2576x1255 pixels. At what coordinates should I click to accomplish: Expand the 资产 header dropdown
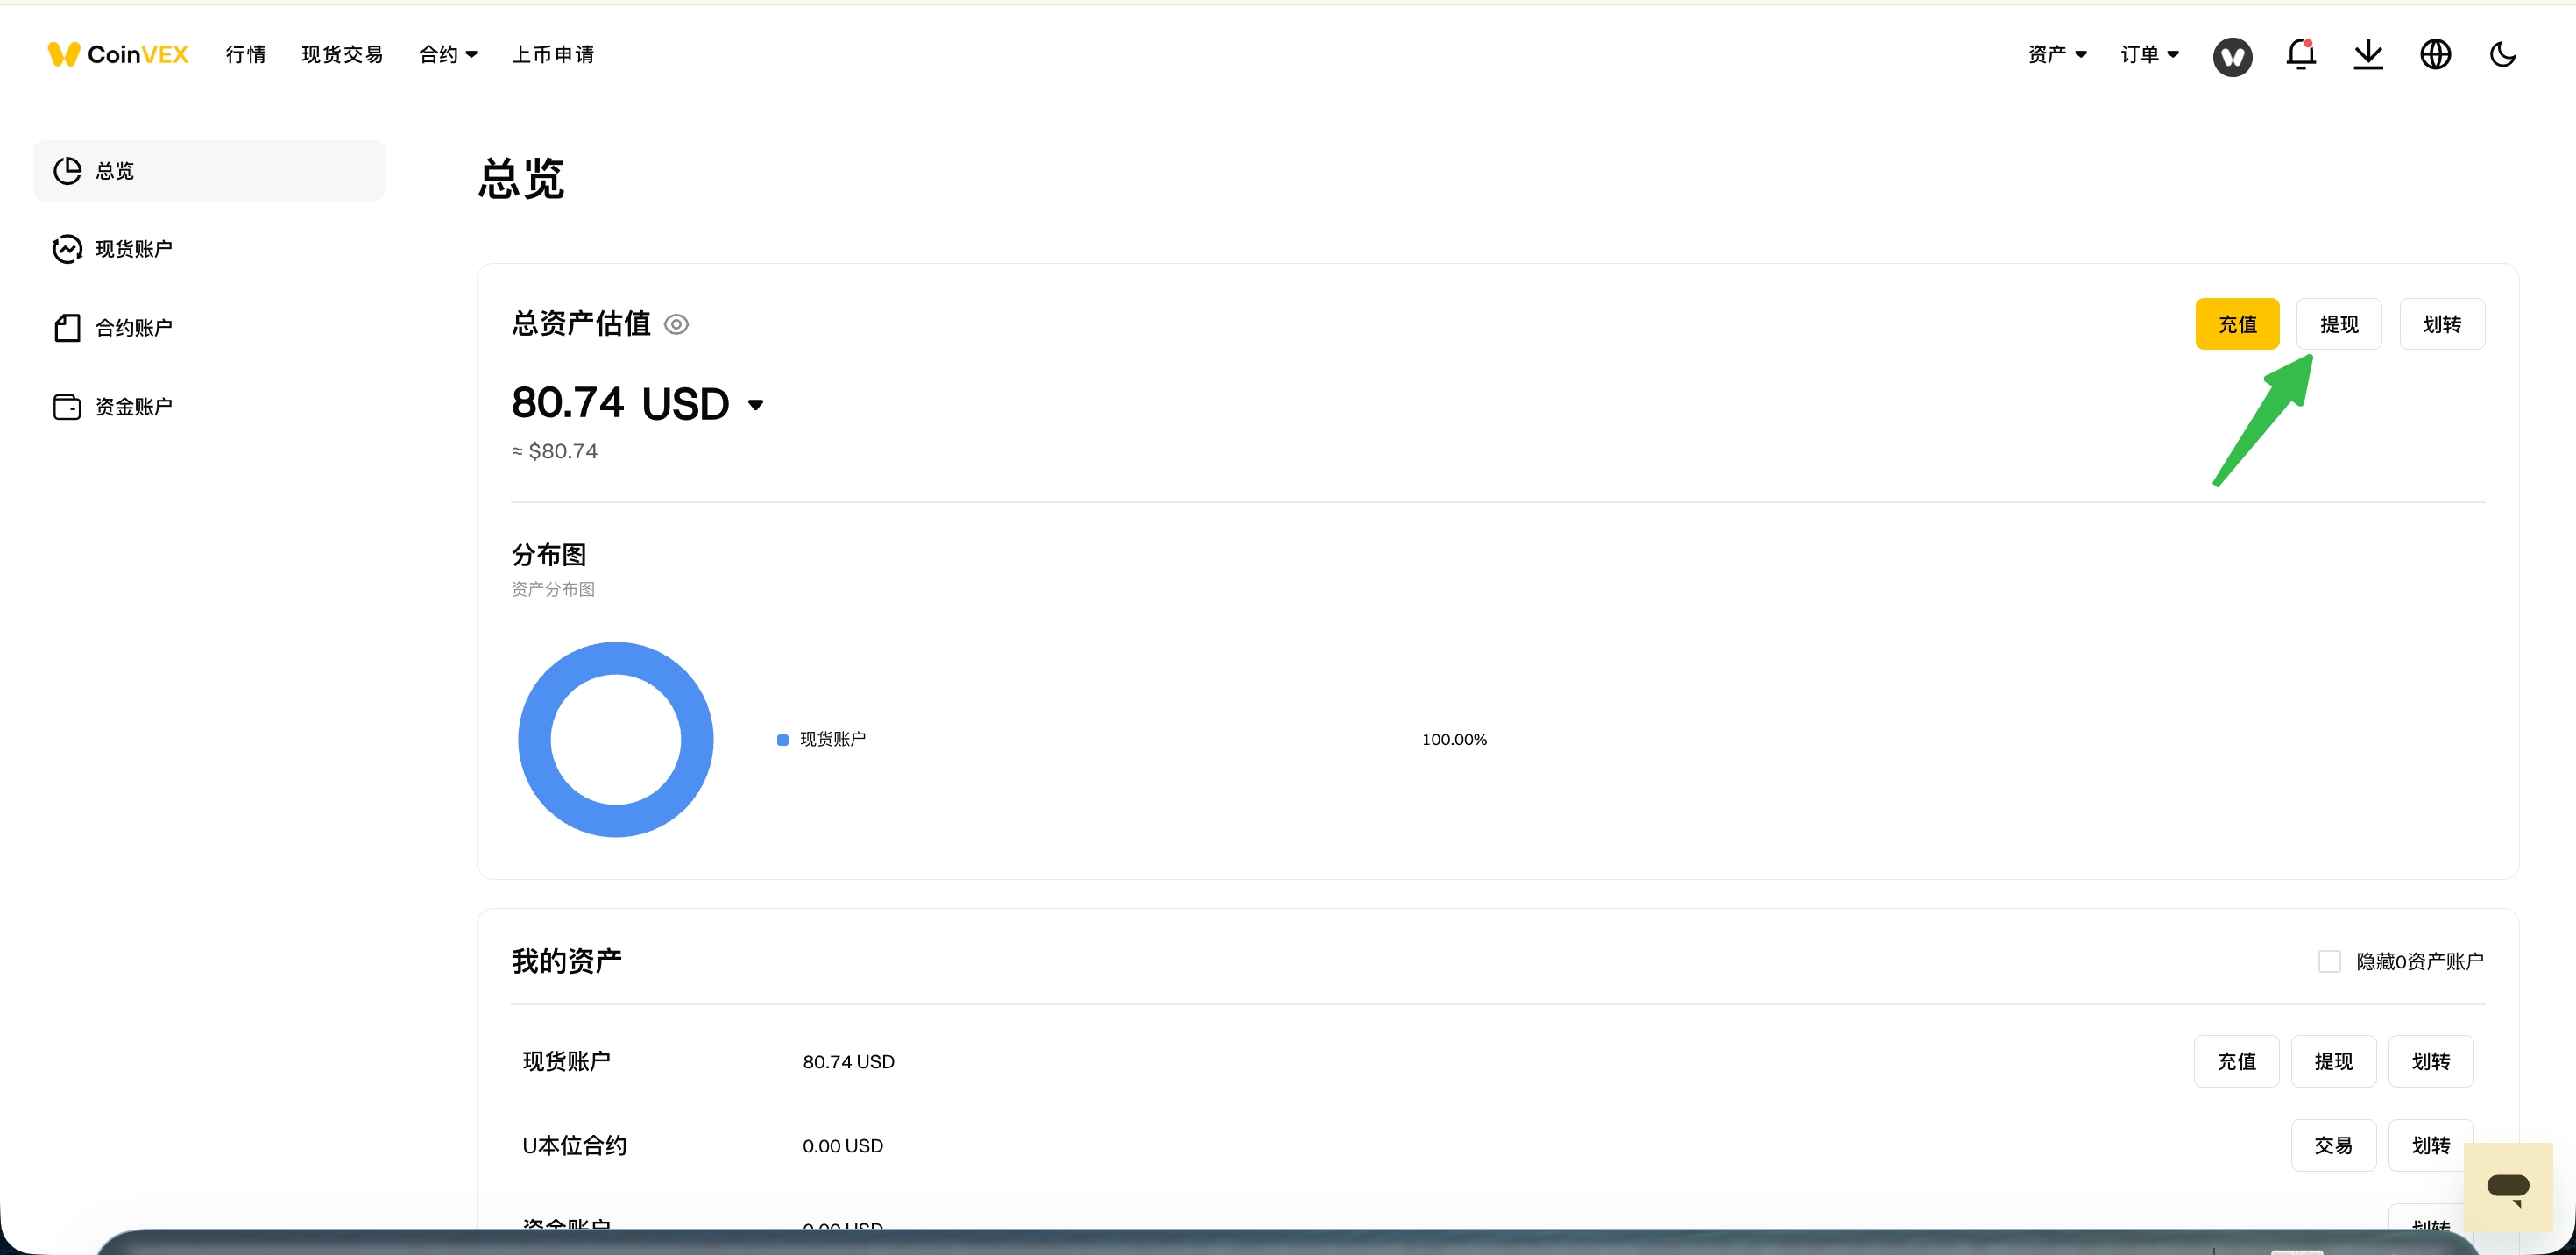pyautogui.click(x=2057, y=54)
